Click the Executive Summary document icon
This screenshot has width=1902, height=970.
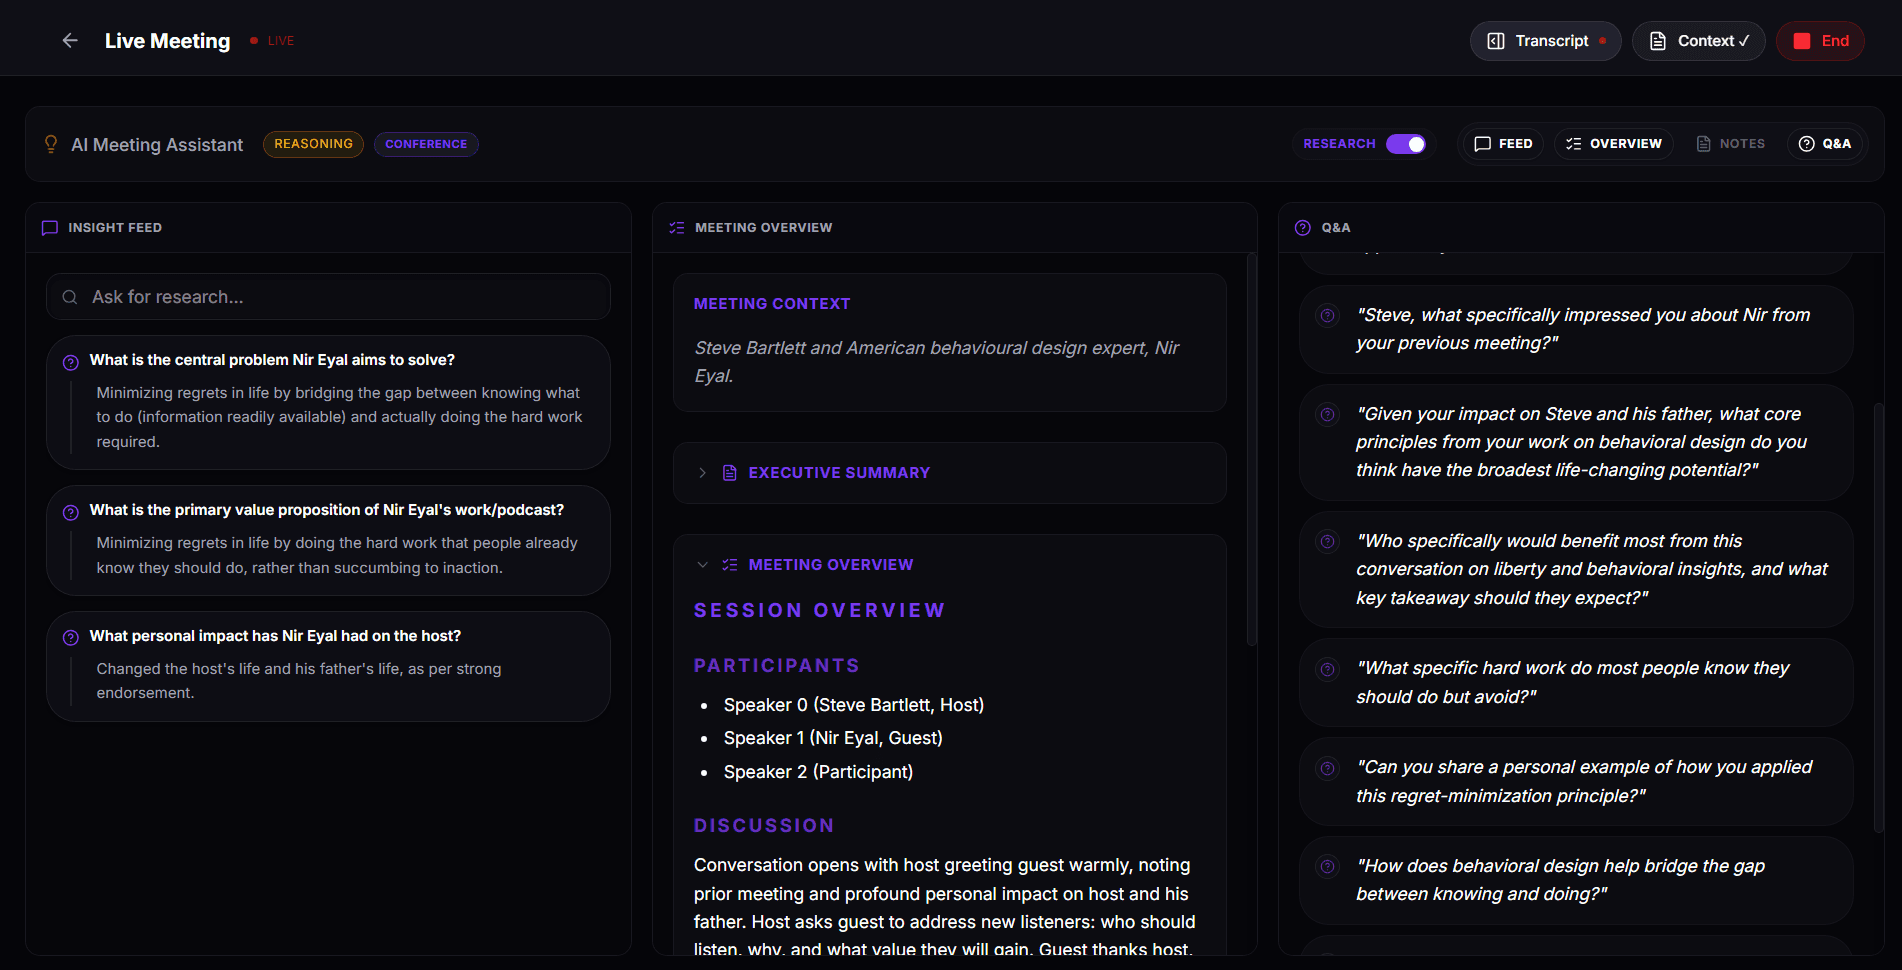(x=730, y=473)
